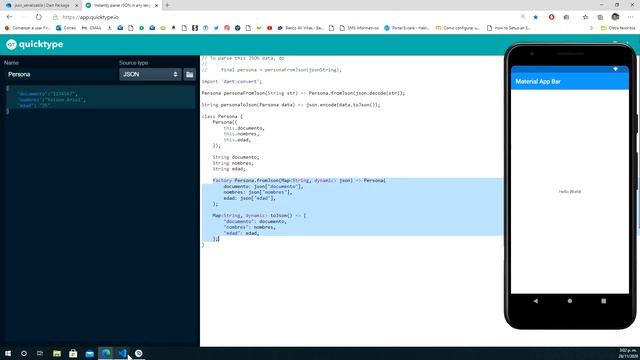Open the Correo bookmark
640x360 pixels.
(x=66, y=28)
